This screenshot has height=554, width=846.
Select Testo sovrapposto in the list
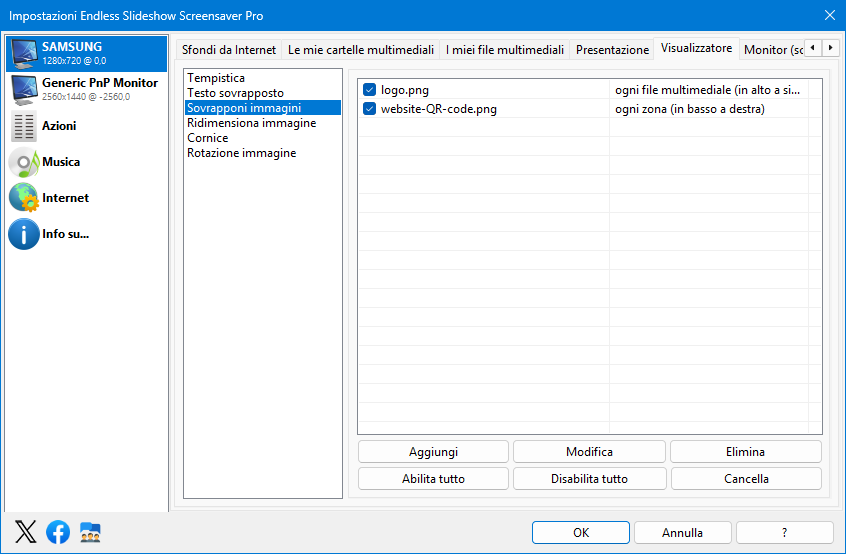pyautogui.click(x=235, y=93)
